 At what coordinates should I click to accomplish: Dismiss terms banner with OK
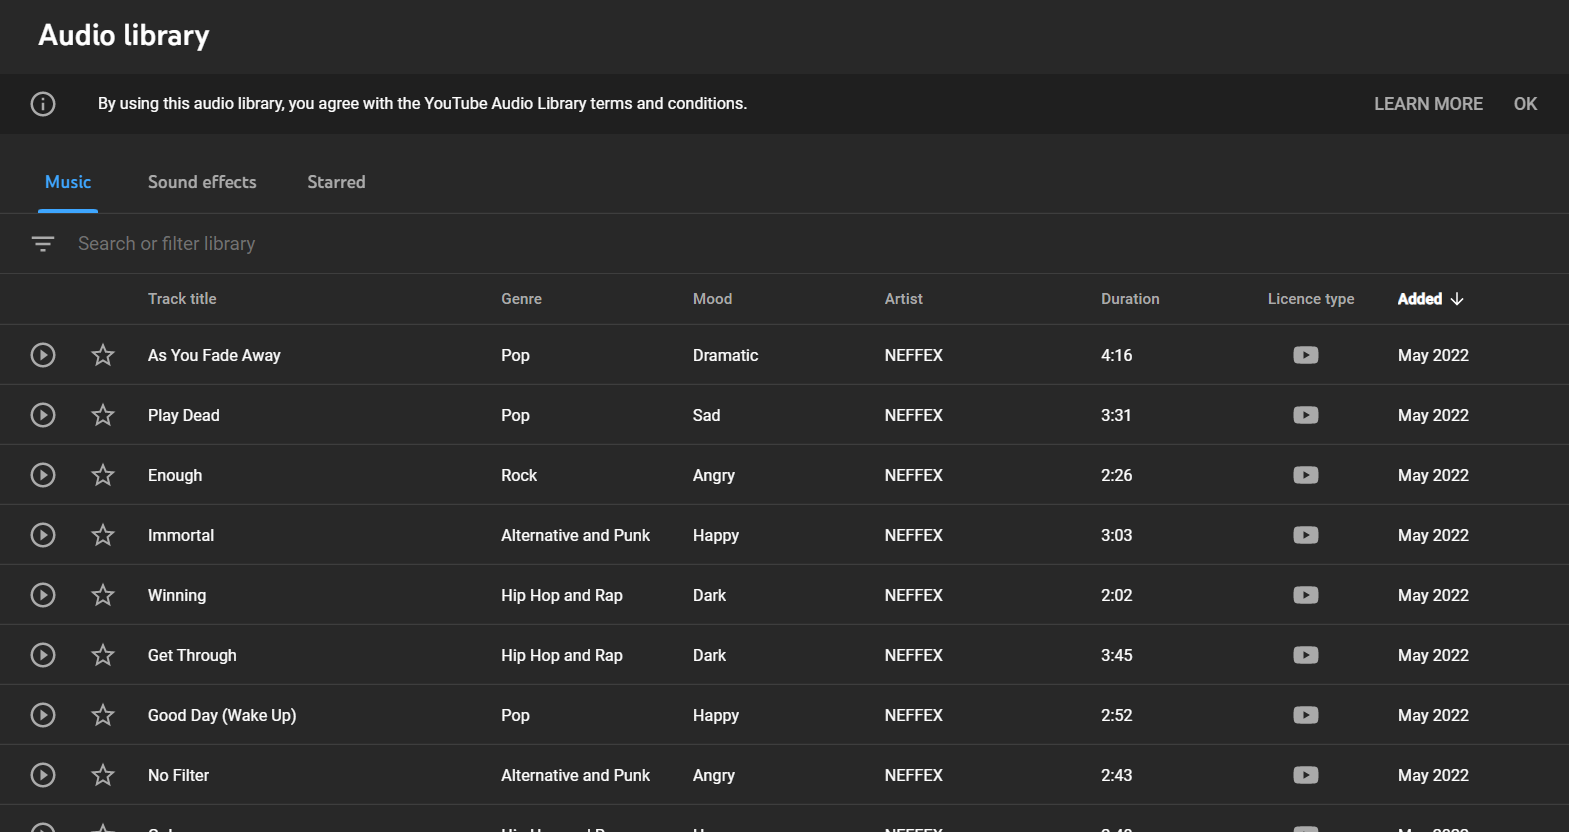1525,104
